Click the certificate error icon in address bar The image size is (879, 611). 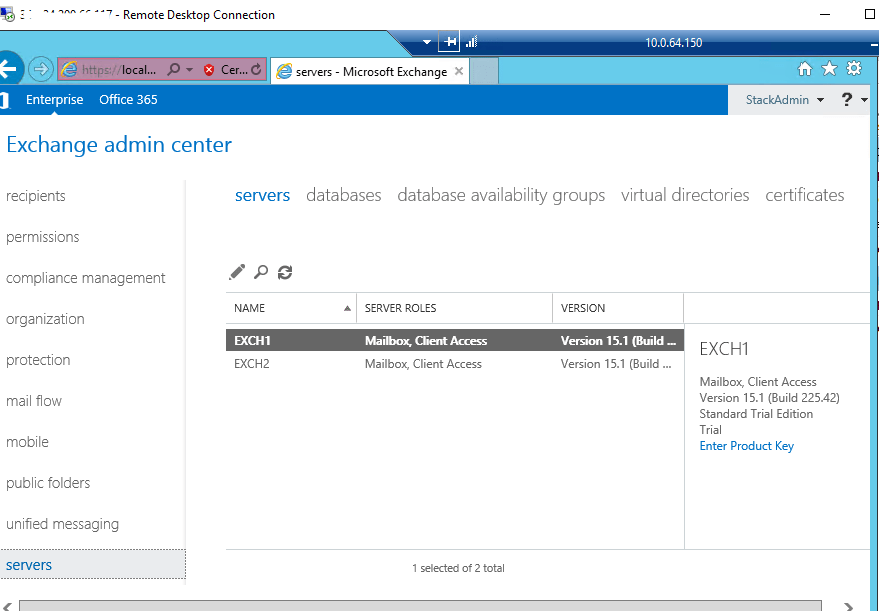point(209,70)
